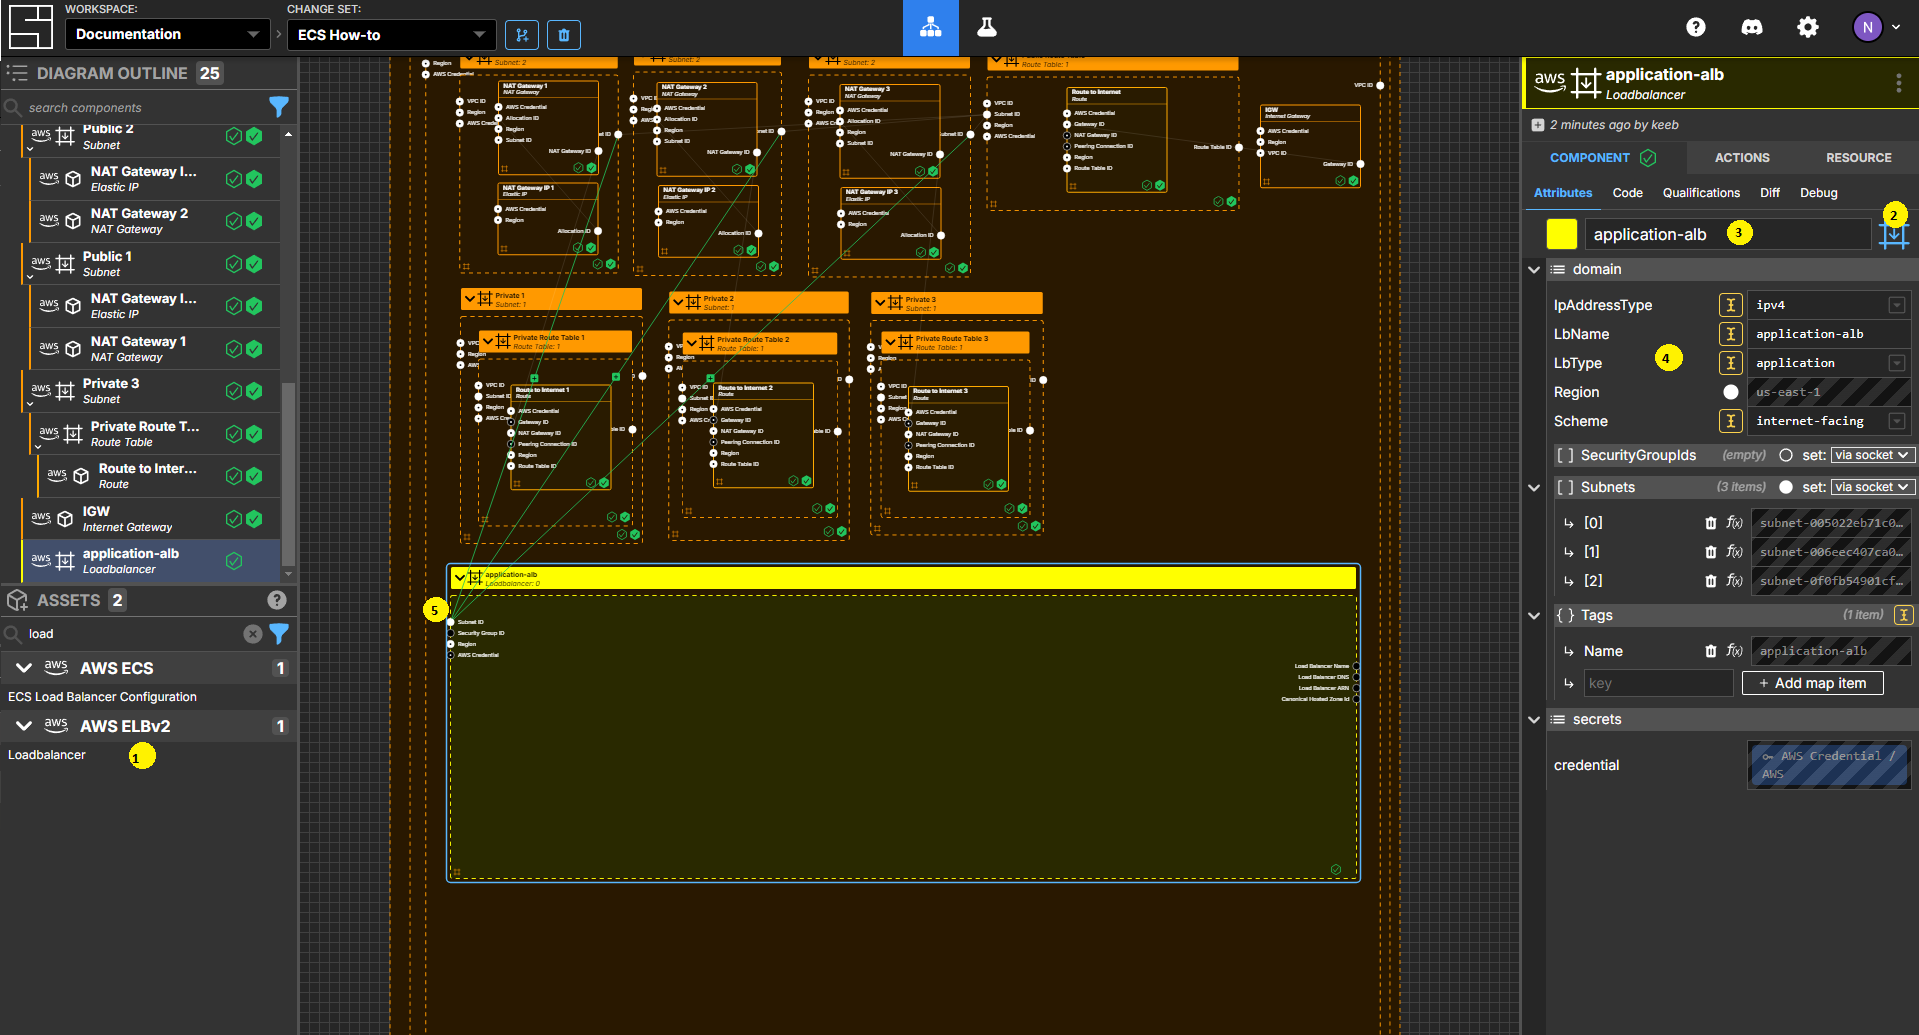Open the Debug sub-tab
The height and width of the screenshot is (1035, 1919).
1818,193
